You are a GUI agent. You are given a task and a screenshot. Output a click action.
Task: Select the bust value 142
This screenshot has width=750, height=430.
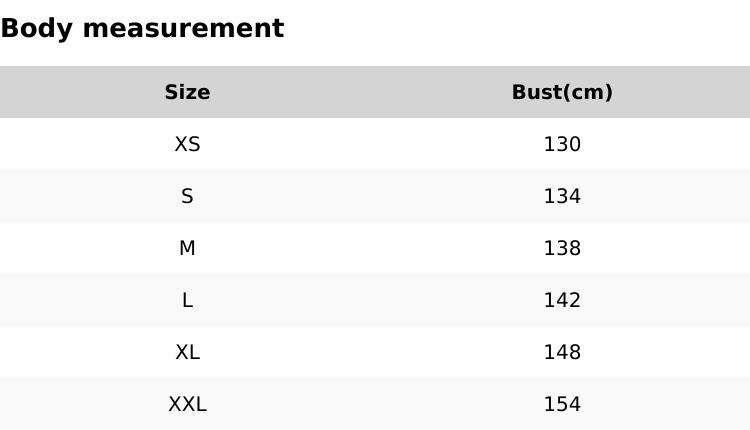click(x=562, y=300)
